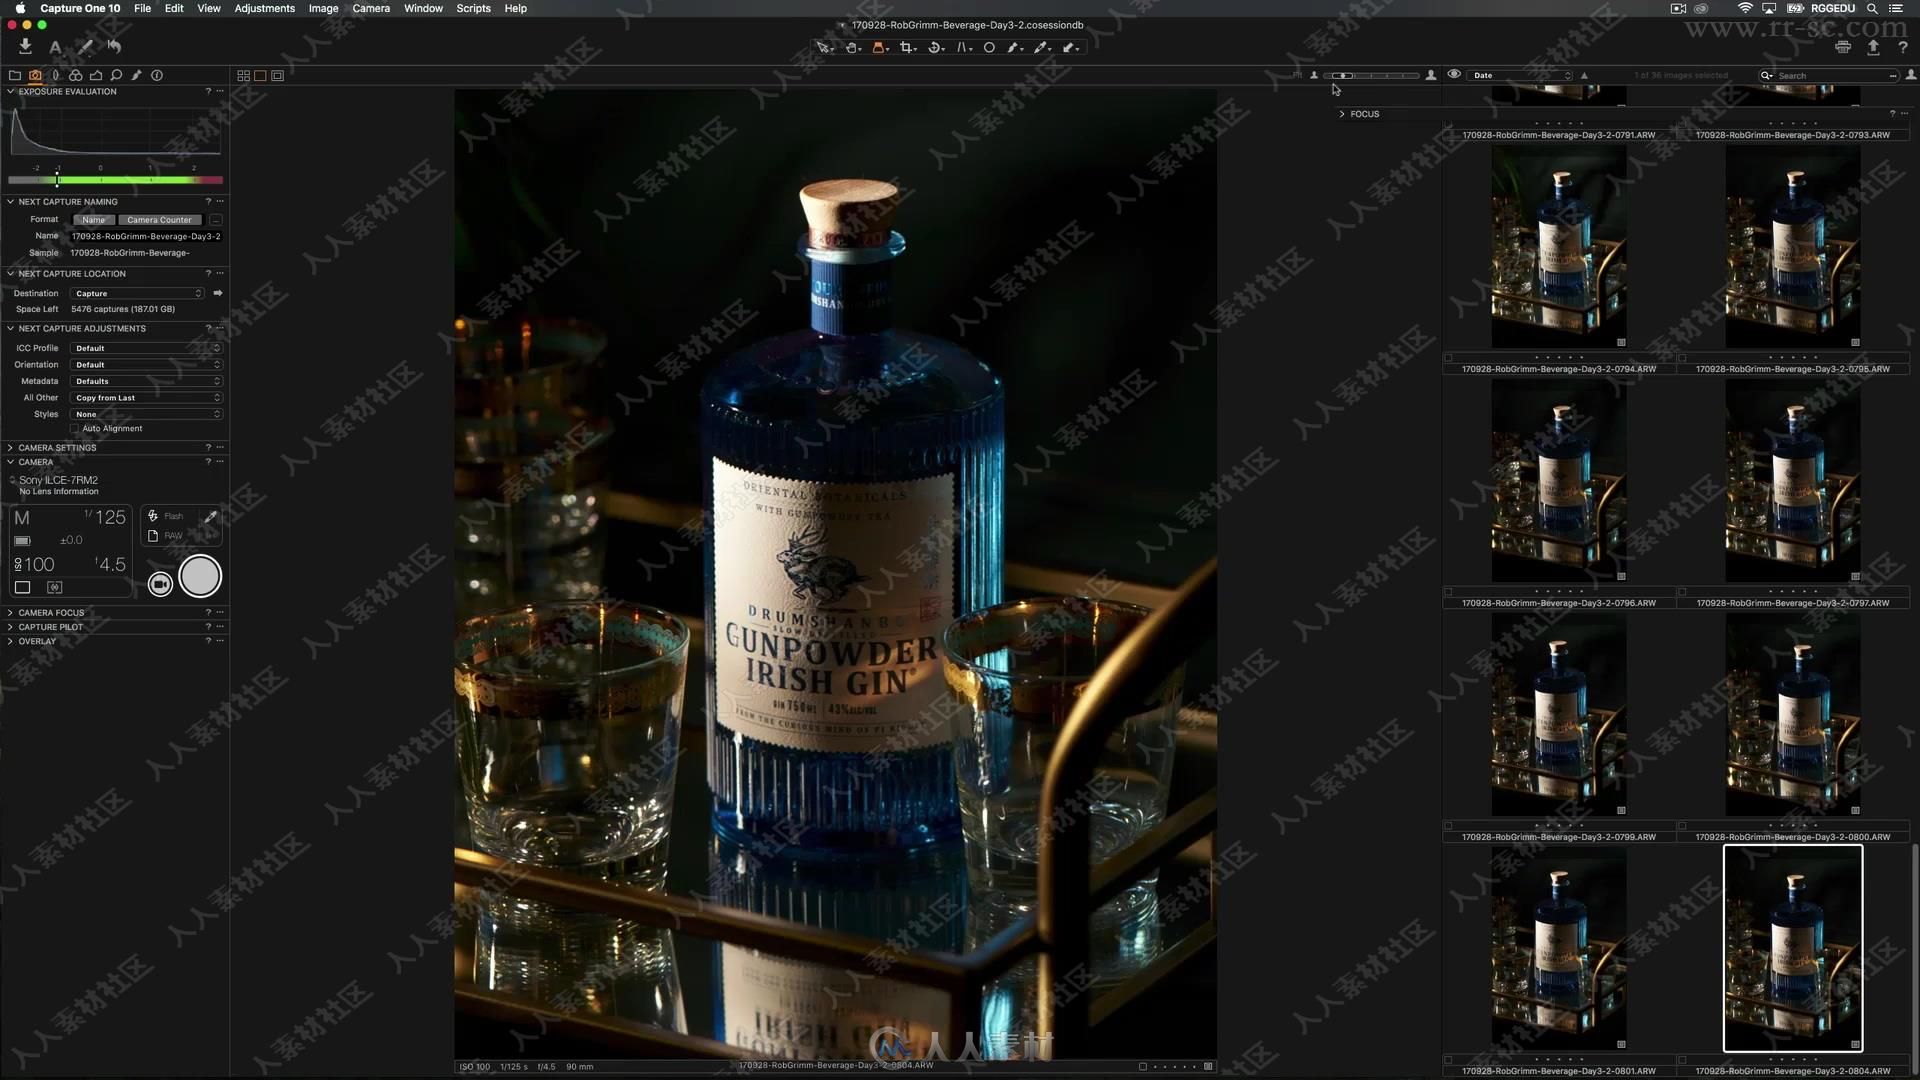Enable the Auto Alignment checkbox
The width and height of the screenshot is (1920, 1080).
75,429
